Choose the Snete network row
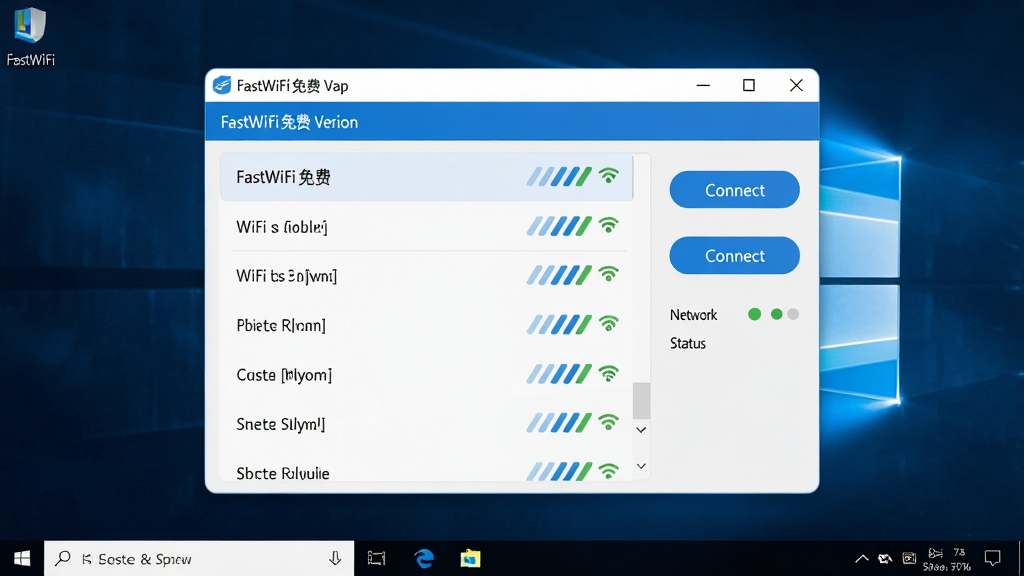The height and width of the screenshot is (576, 1024). tap(426, 424)
